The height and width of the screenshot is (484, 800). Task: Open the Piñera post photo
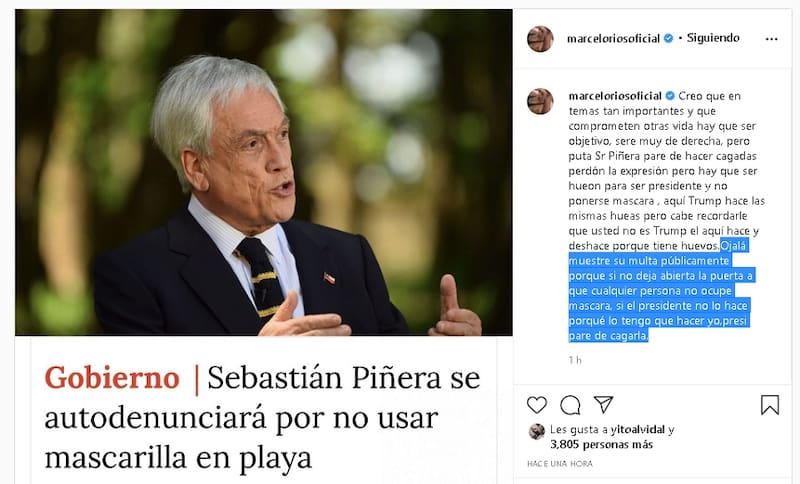[264, 172]
